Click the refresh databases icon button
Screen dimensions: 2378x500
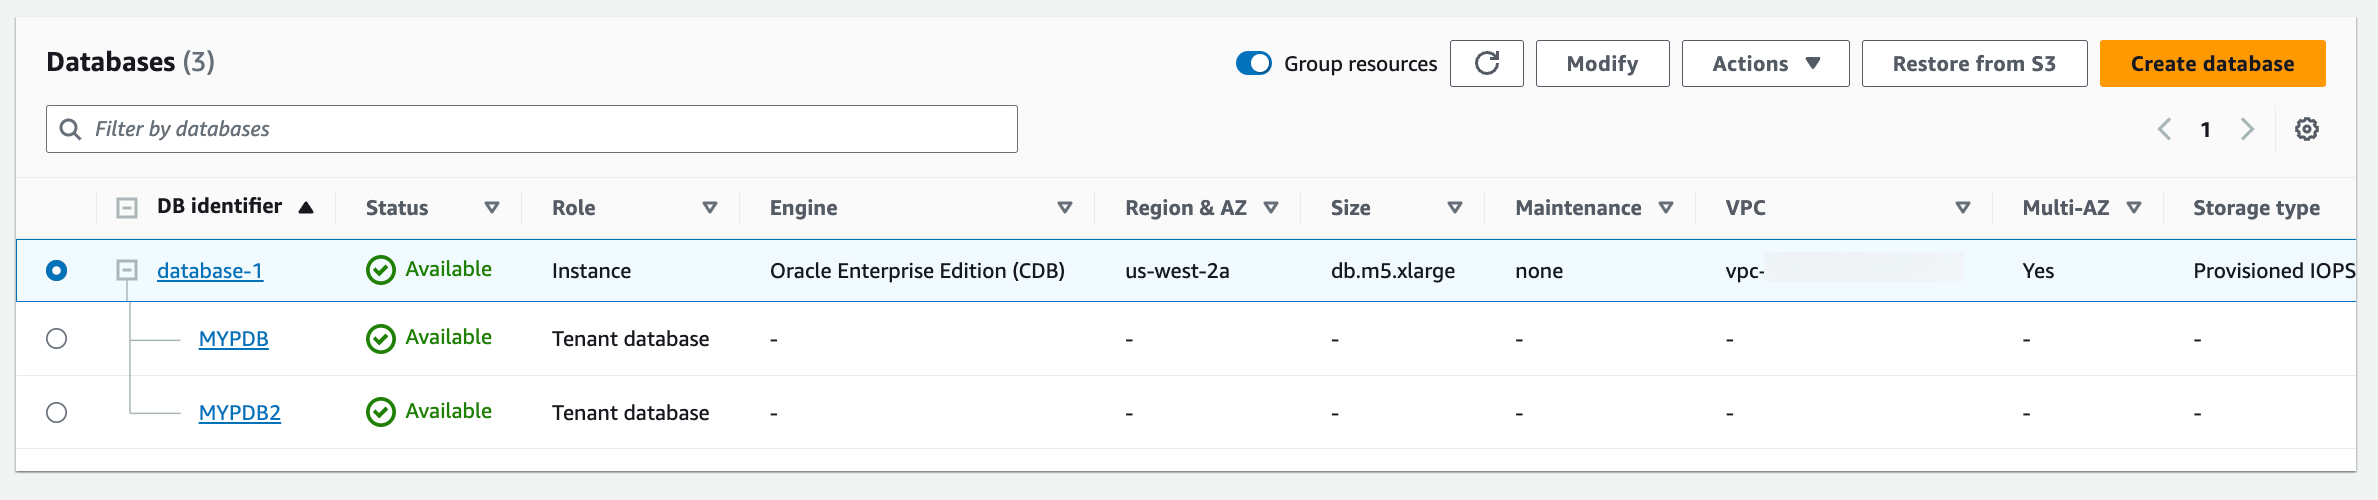(x=1486, y=64)
